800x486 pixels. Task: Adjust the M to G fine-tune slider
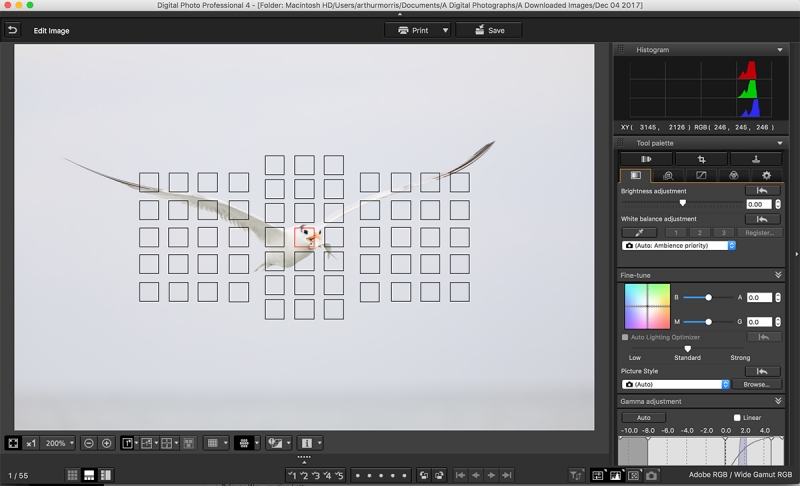[x=708, y=322]
